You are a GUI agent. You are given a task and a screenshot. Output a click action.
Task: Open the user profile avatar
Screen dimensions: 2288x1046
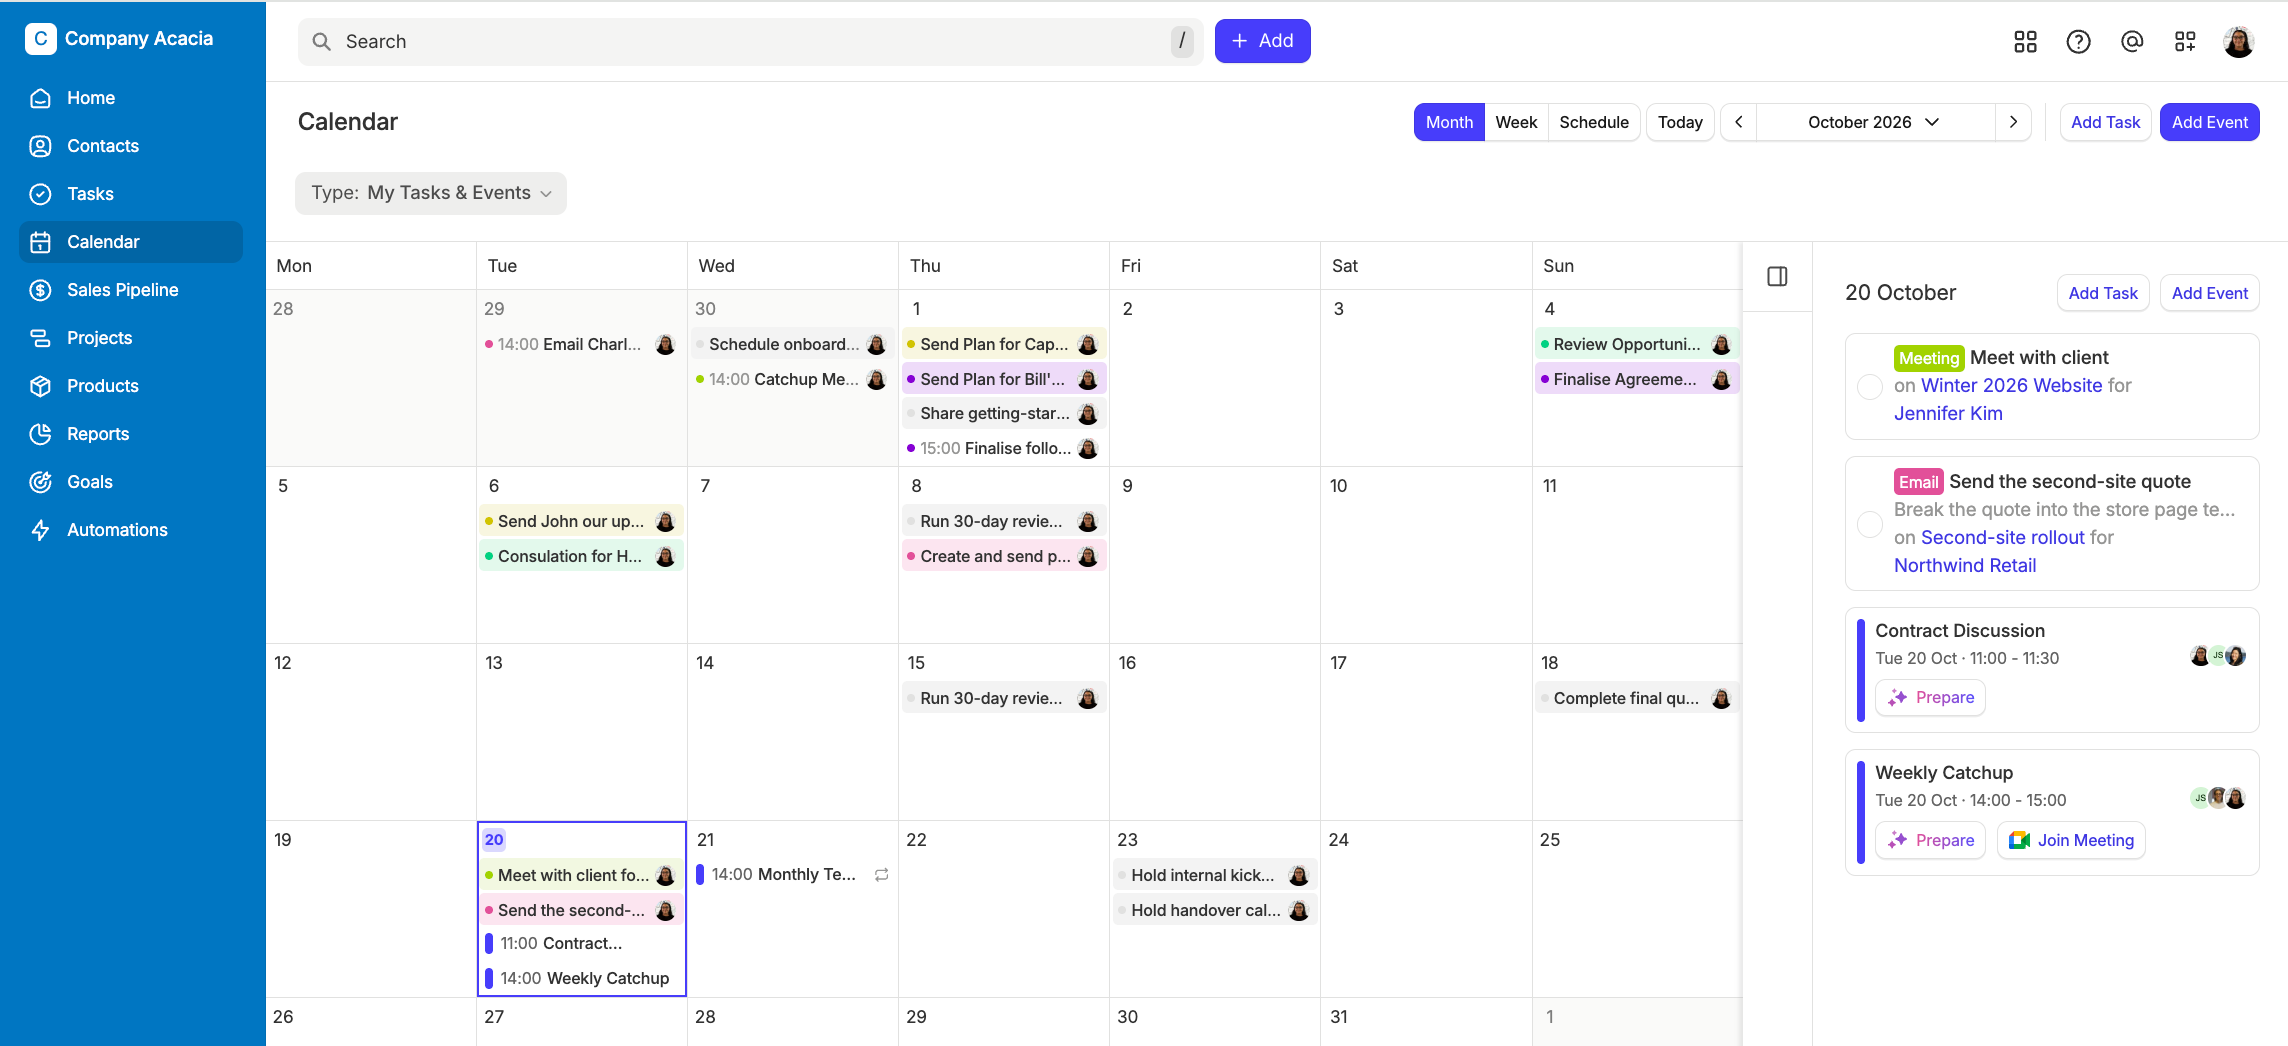point(2238,41)
